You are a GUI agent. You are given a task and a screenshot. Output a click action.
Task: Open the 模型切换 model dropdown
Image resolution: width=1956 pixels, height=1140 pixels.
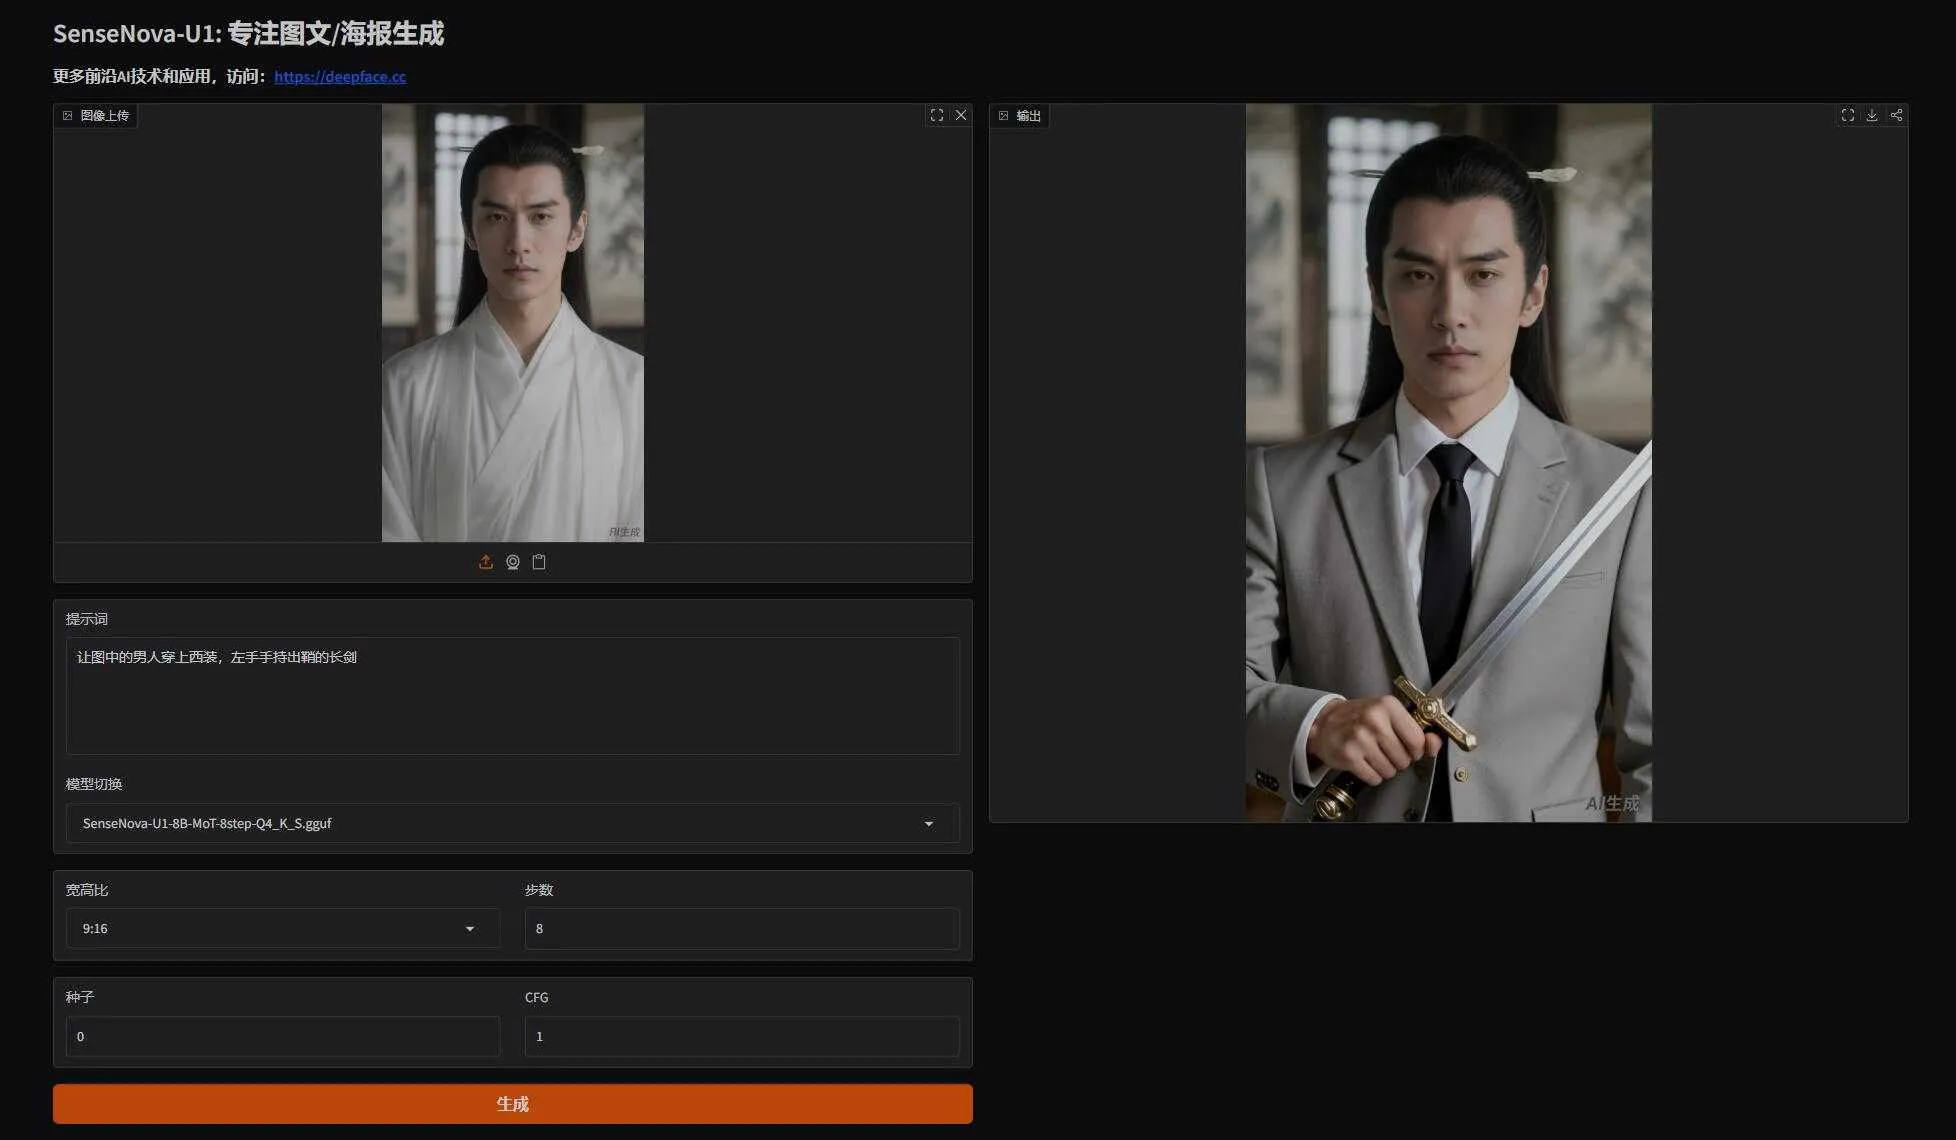[x=513, y=823]
